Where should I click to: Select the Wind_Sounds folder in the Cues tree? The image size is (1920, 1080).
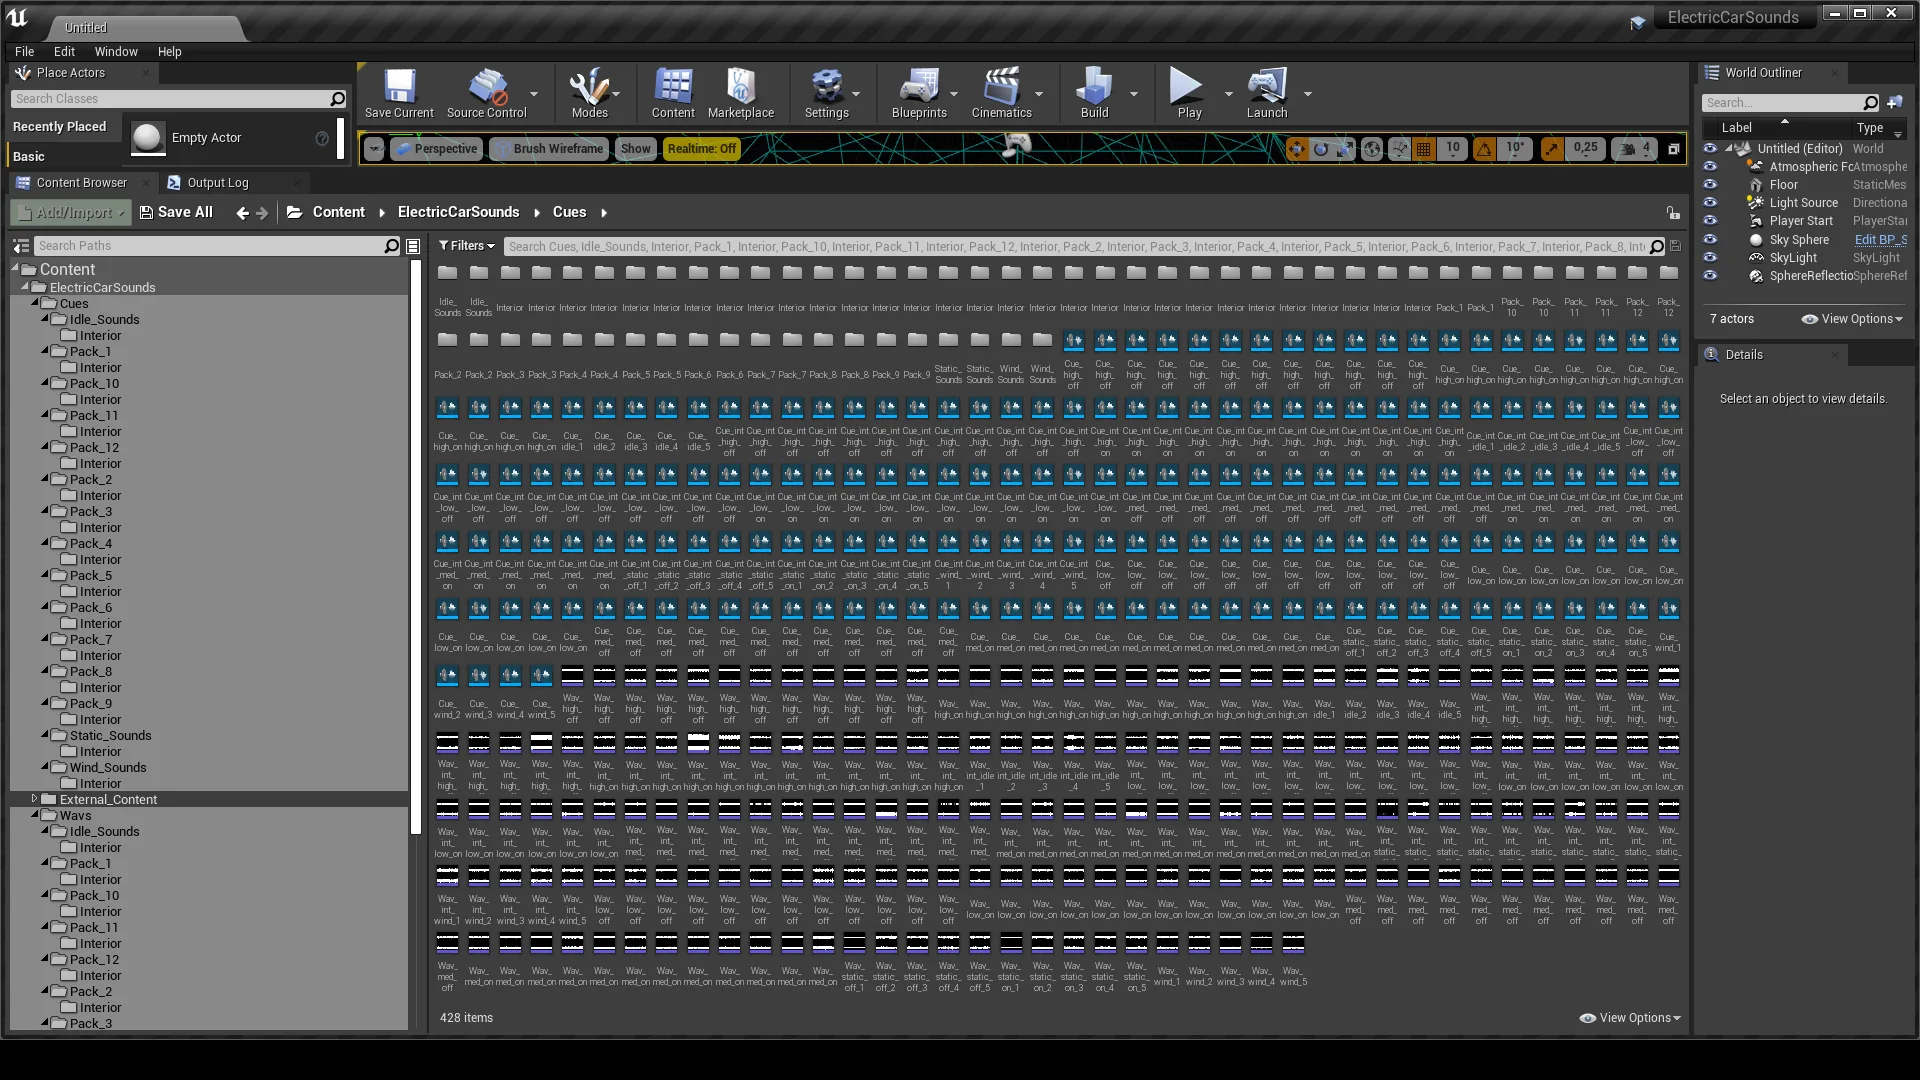107,768
